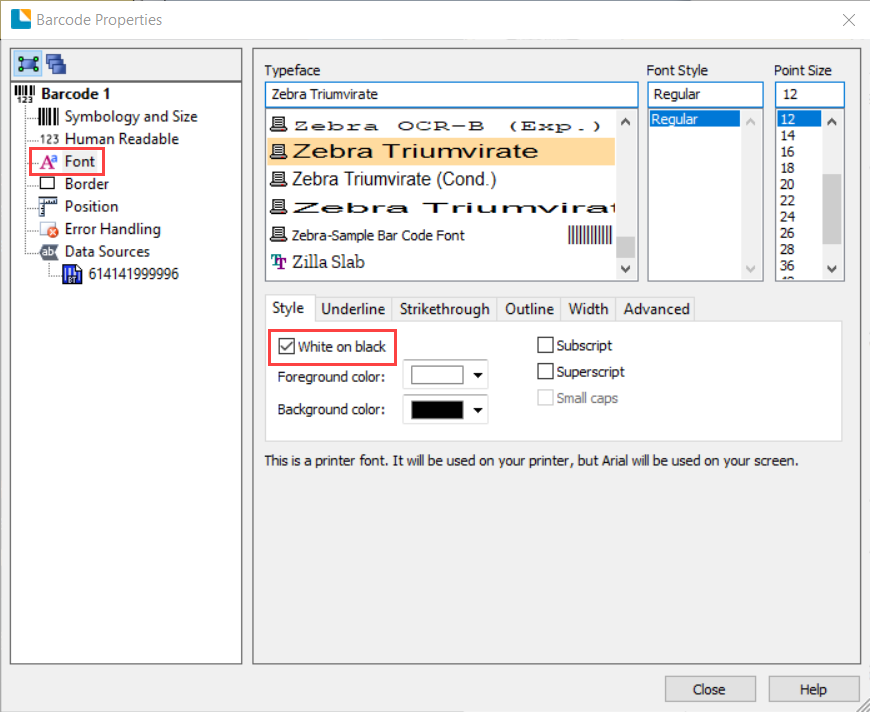Close the Barcode Properties window

coord(848,20)
